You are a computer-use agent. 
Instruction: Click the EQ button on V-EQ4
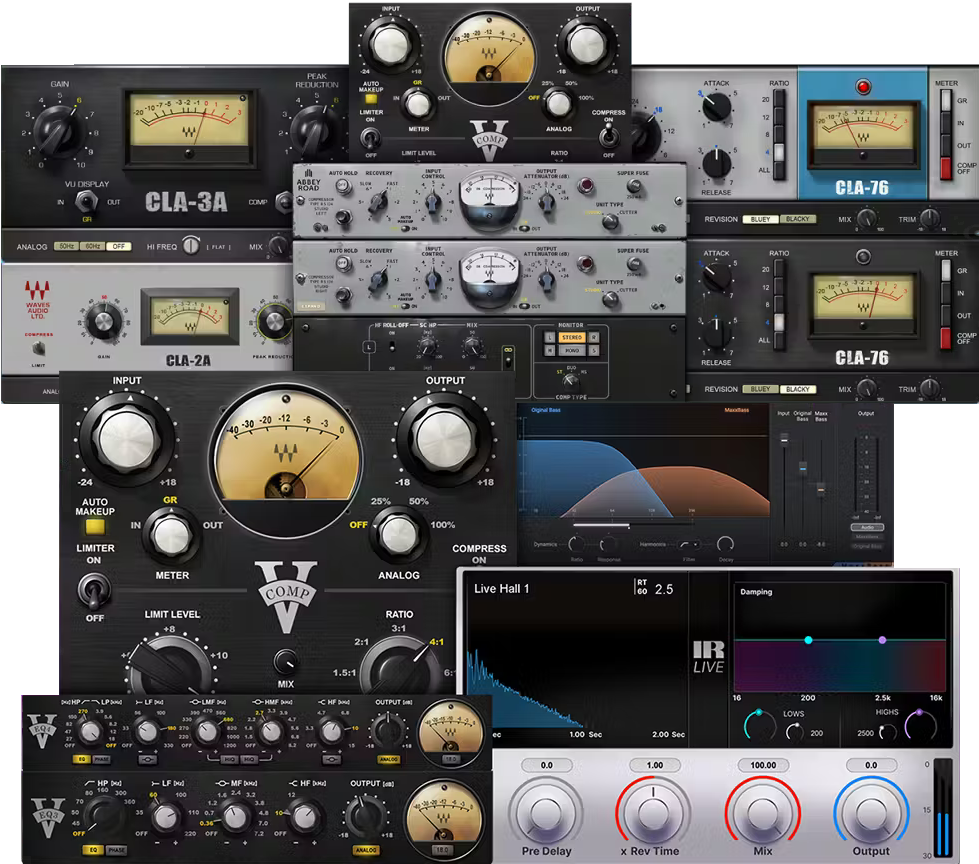[x=82, y=759]
